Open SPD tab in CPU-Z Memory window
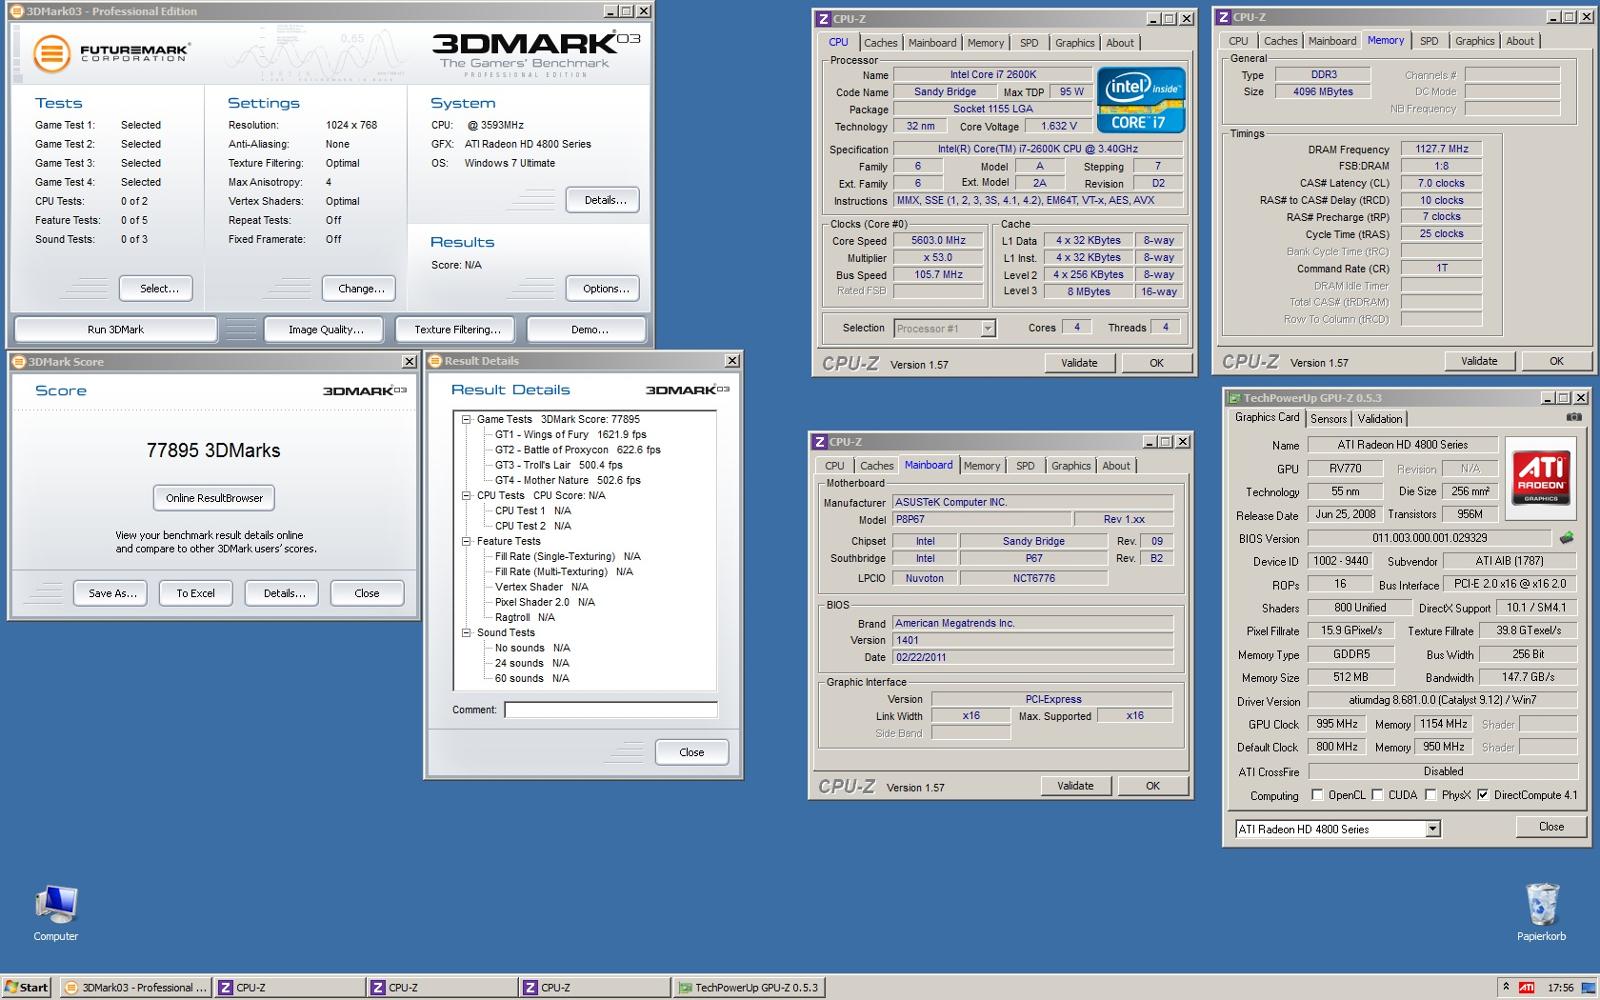 coord(1429,41)
